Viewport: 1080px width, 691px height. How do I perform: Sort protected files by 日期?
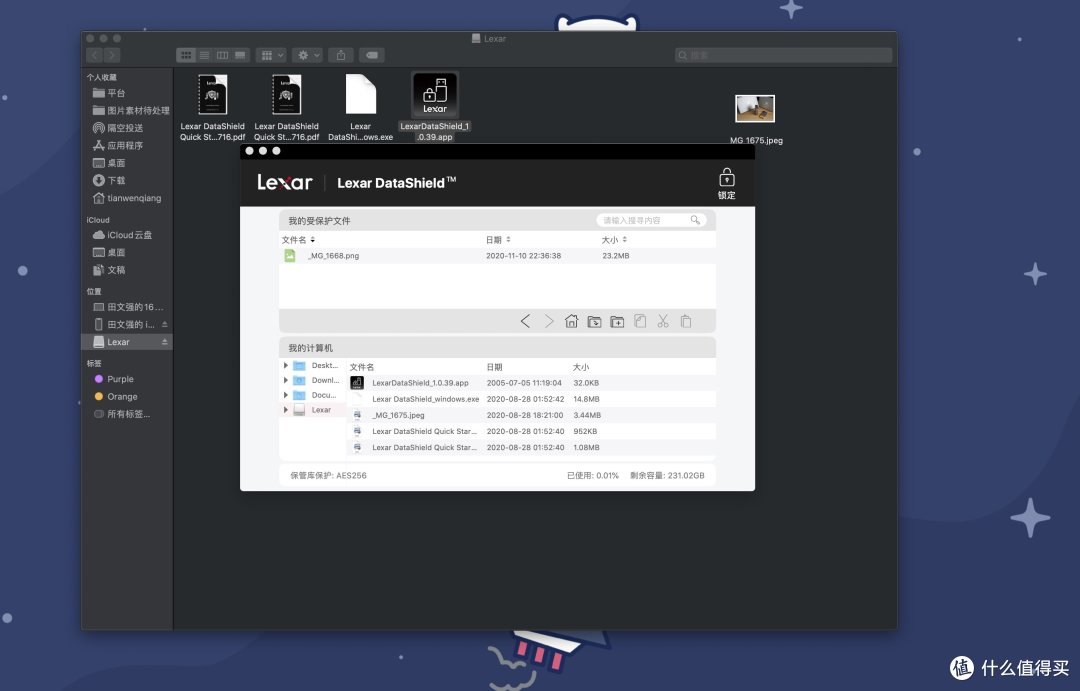pos(498,240)
